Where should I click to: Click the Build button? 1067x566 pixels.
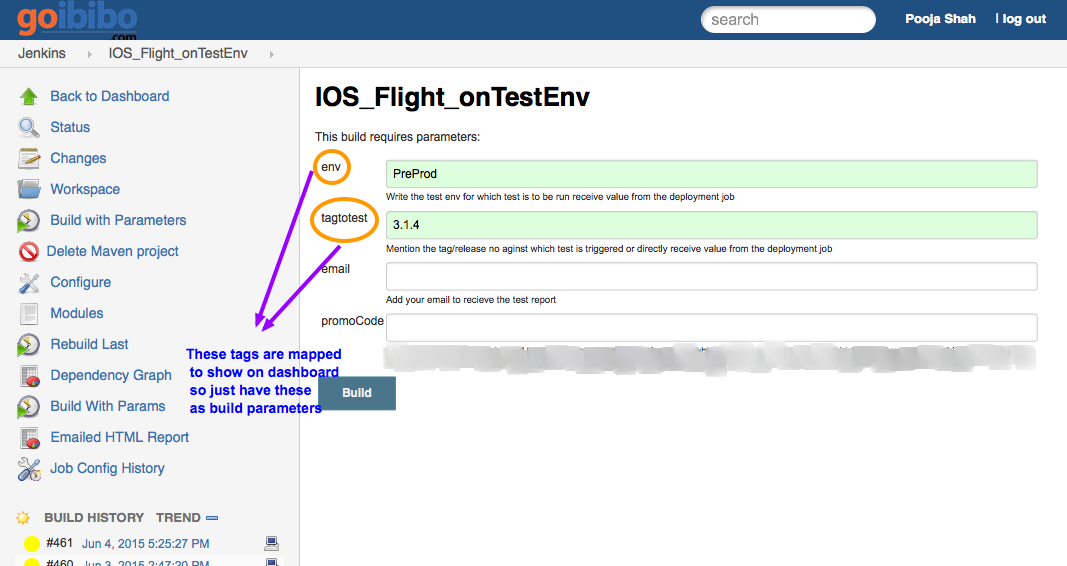pyautogui.click(x=357, y=393)
